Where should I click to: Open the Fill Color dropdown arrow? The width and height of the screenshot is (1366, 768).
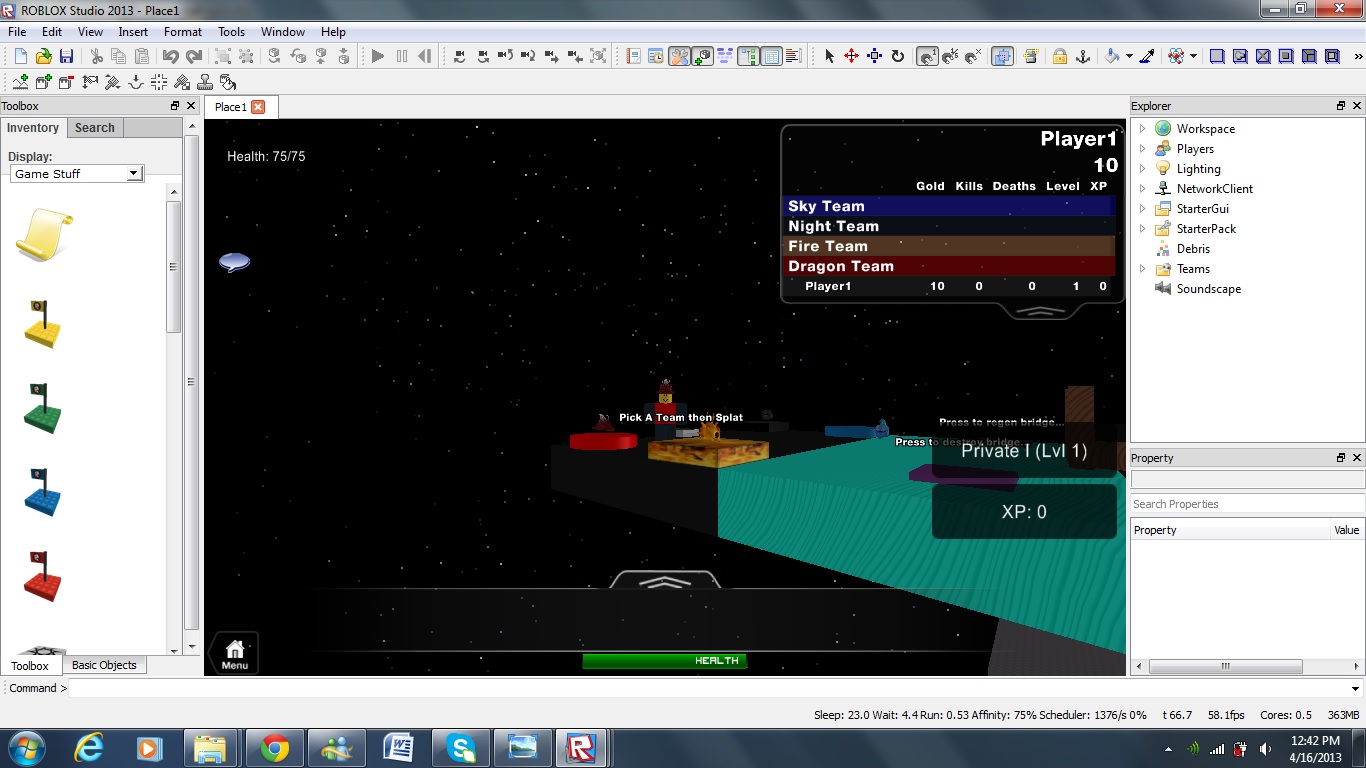click(x=1129, y=56)
